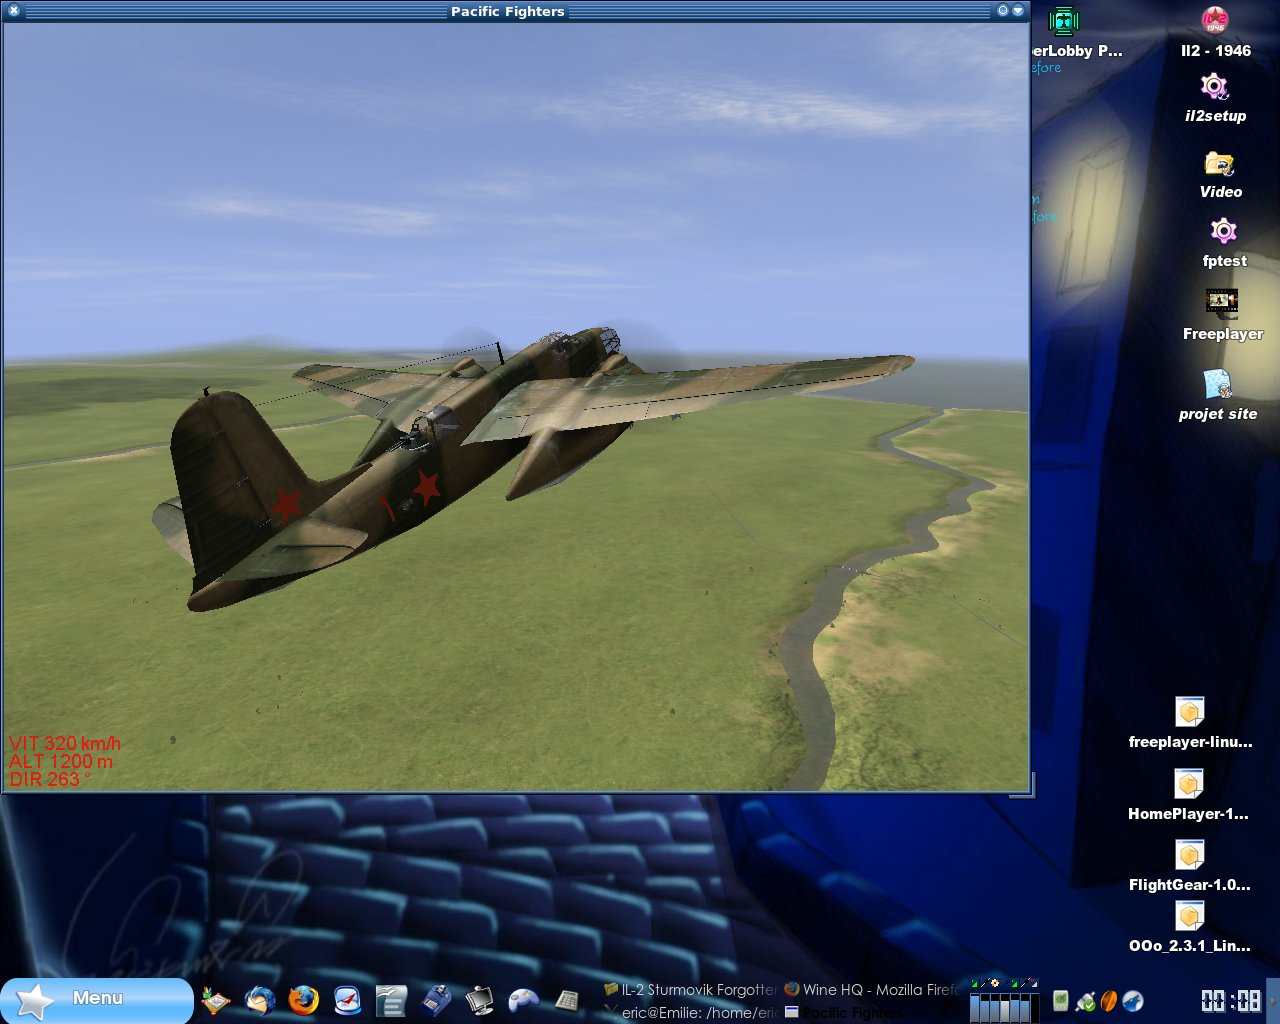
Task: Switch to Wine HQ - Mozilla Firefox task
Action: point(870,989)
